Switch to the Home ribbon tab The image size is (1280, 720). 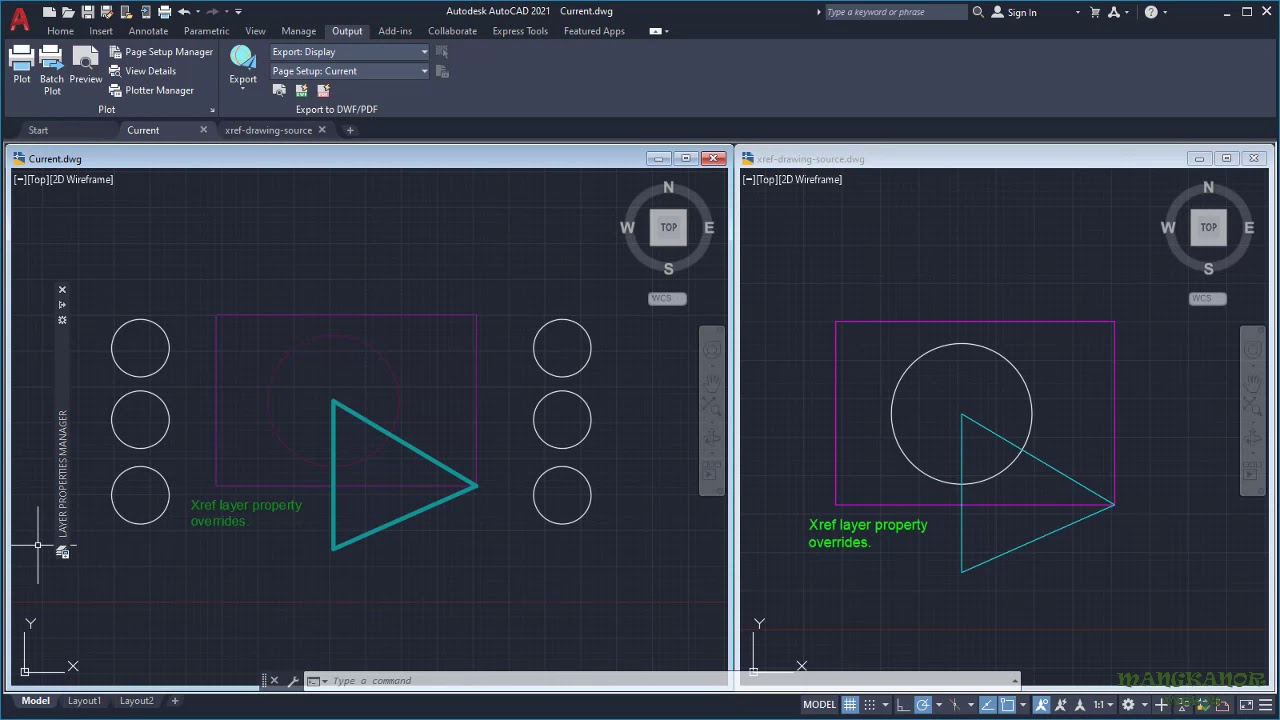click(x=60, y=31)
